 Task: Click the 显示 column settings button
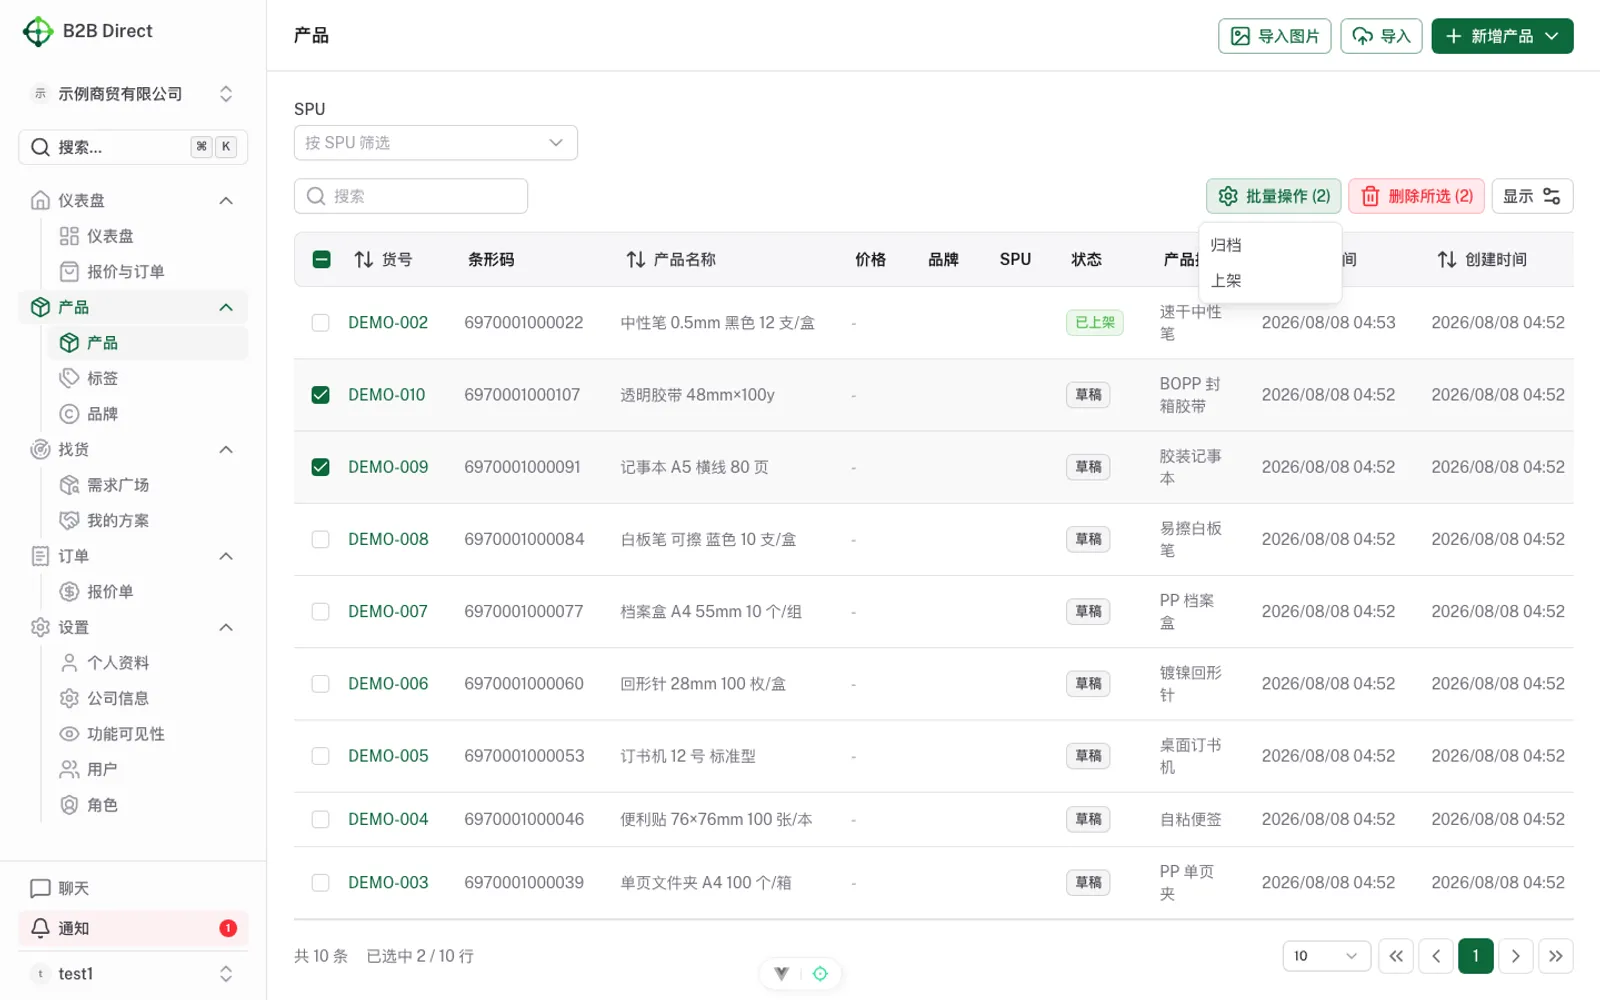(x=1532, y=196)
